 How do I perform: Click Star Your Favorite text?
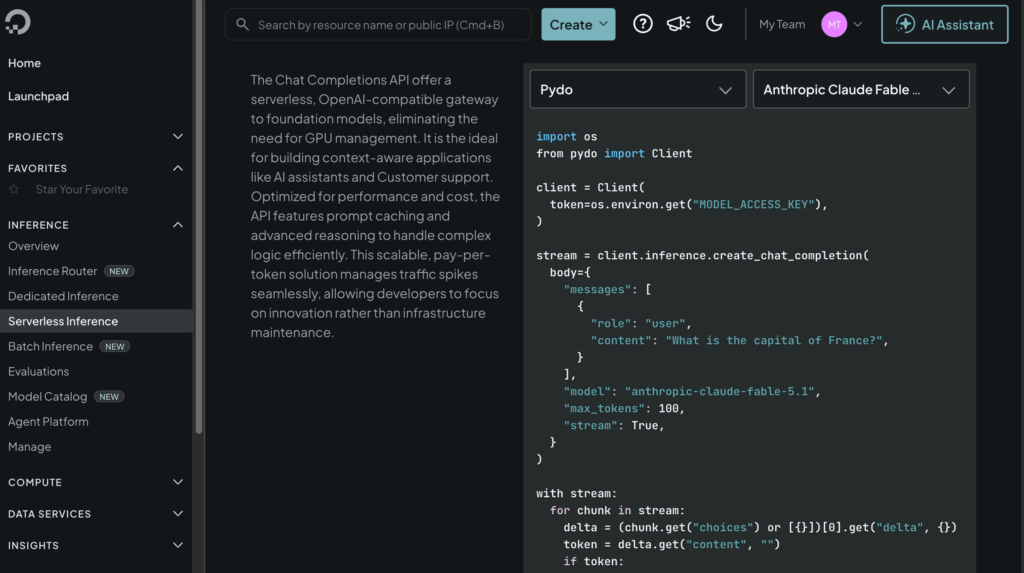(82, 189)
